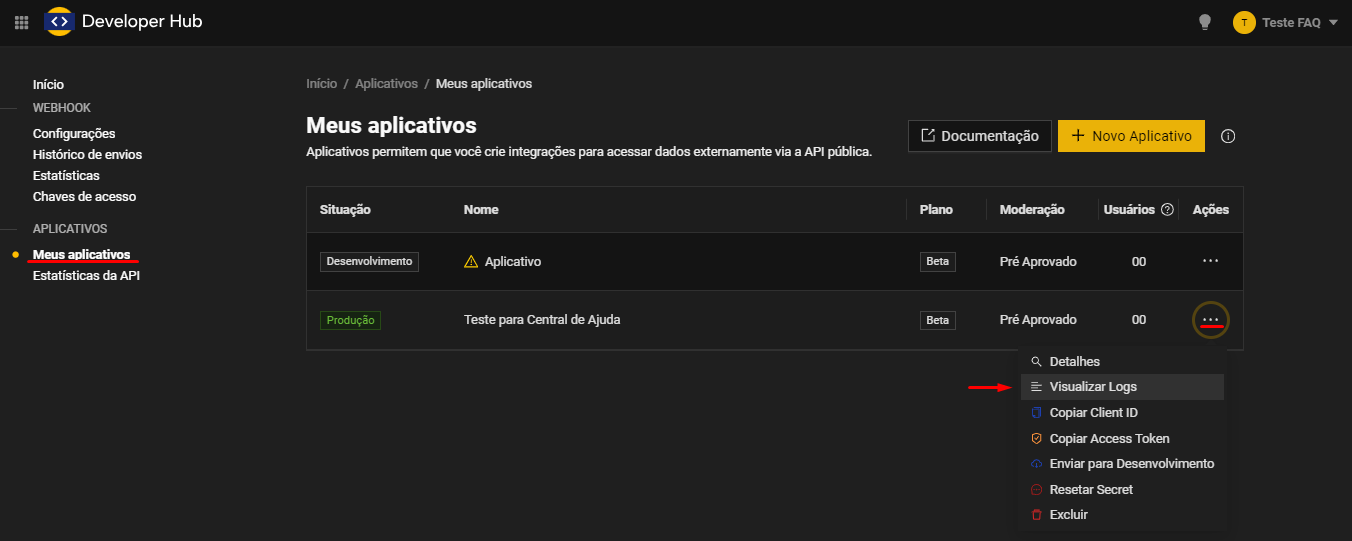The width and height of the screenshot is (1352, 541).
Task: Click Resetar Secret in the menu
Action: [x=1090, y=490]
